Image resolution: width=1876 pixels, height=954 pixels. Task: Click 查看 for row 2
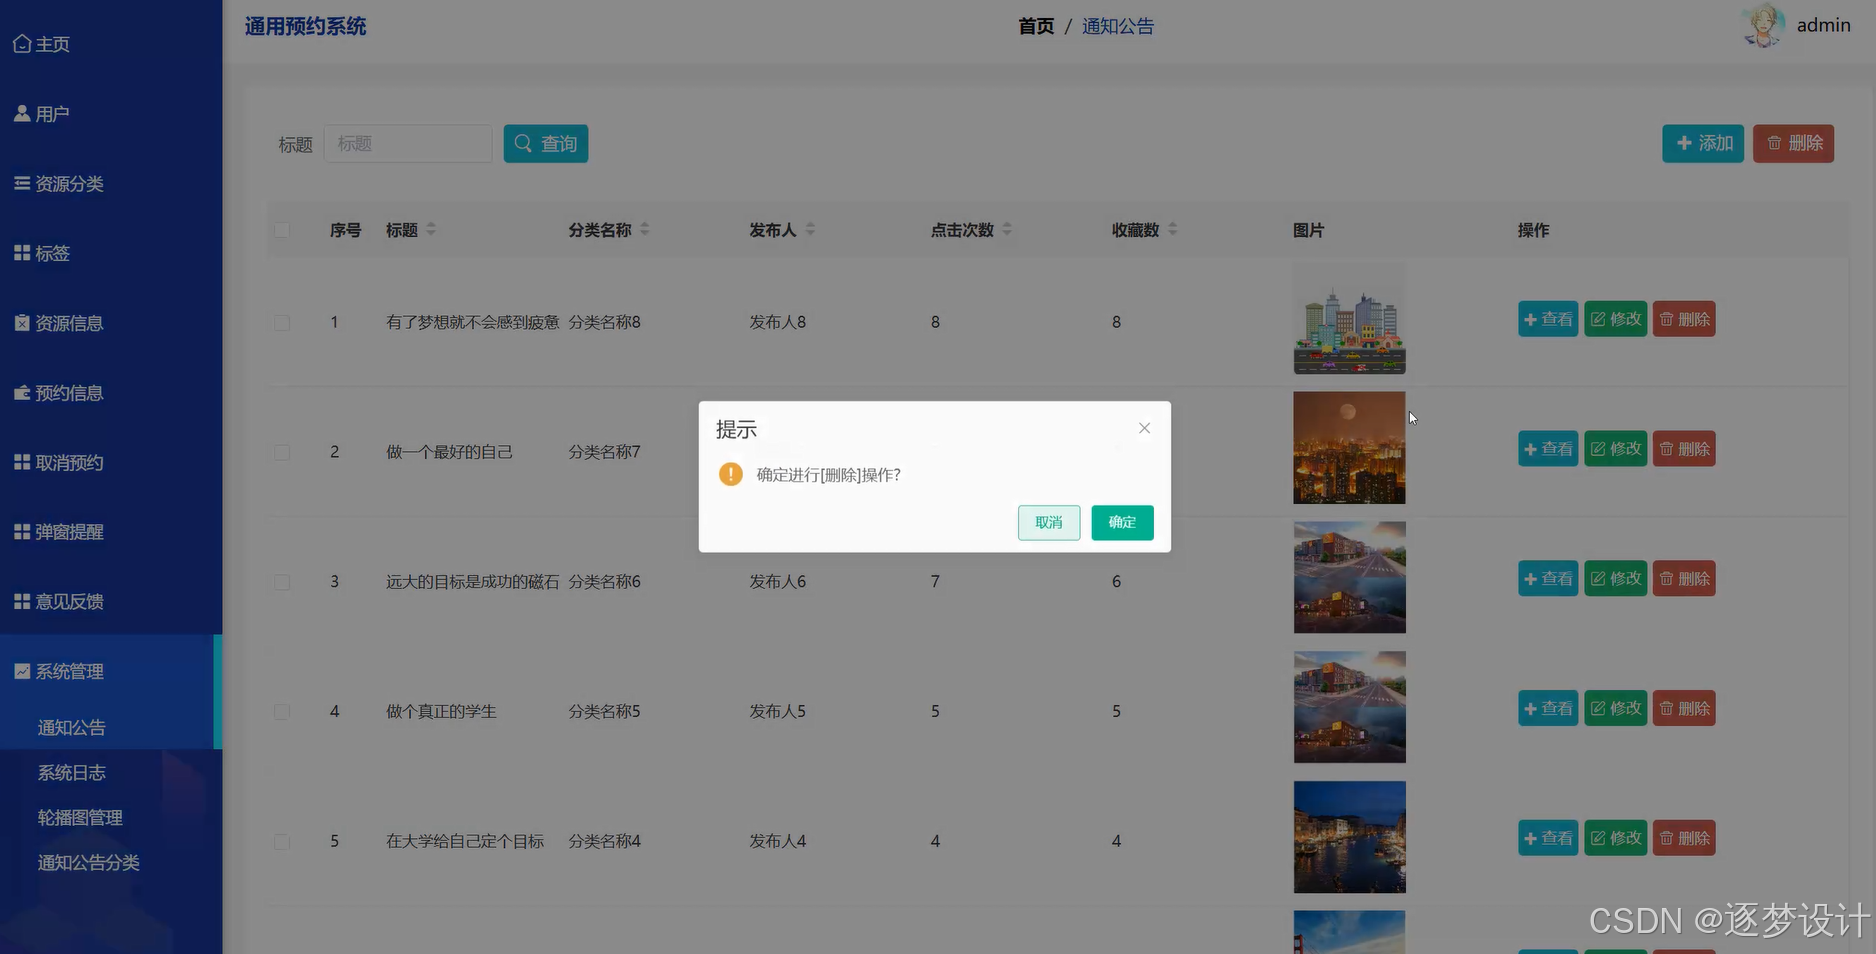[1548, 449]
